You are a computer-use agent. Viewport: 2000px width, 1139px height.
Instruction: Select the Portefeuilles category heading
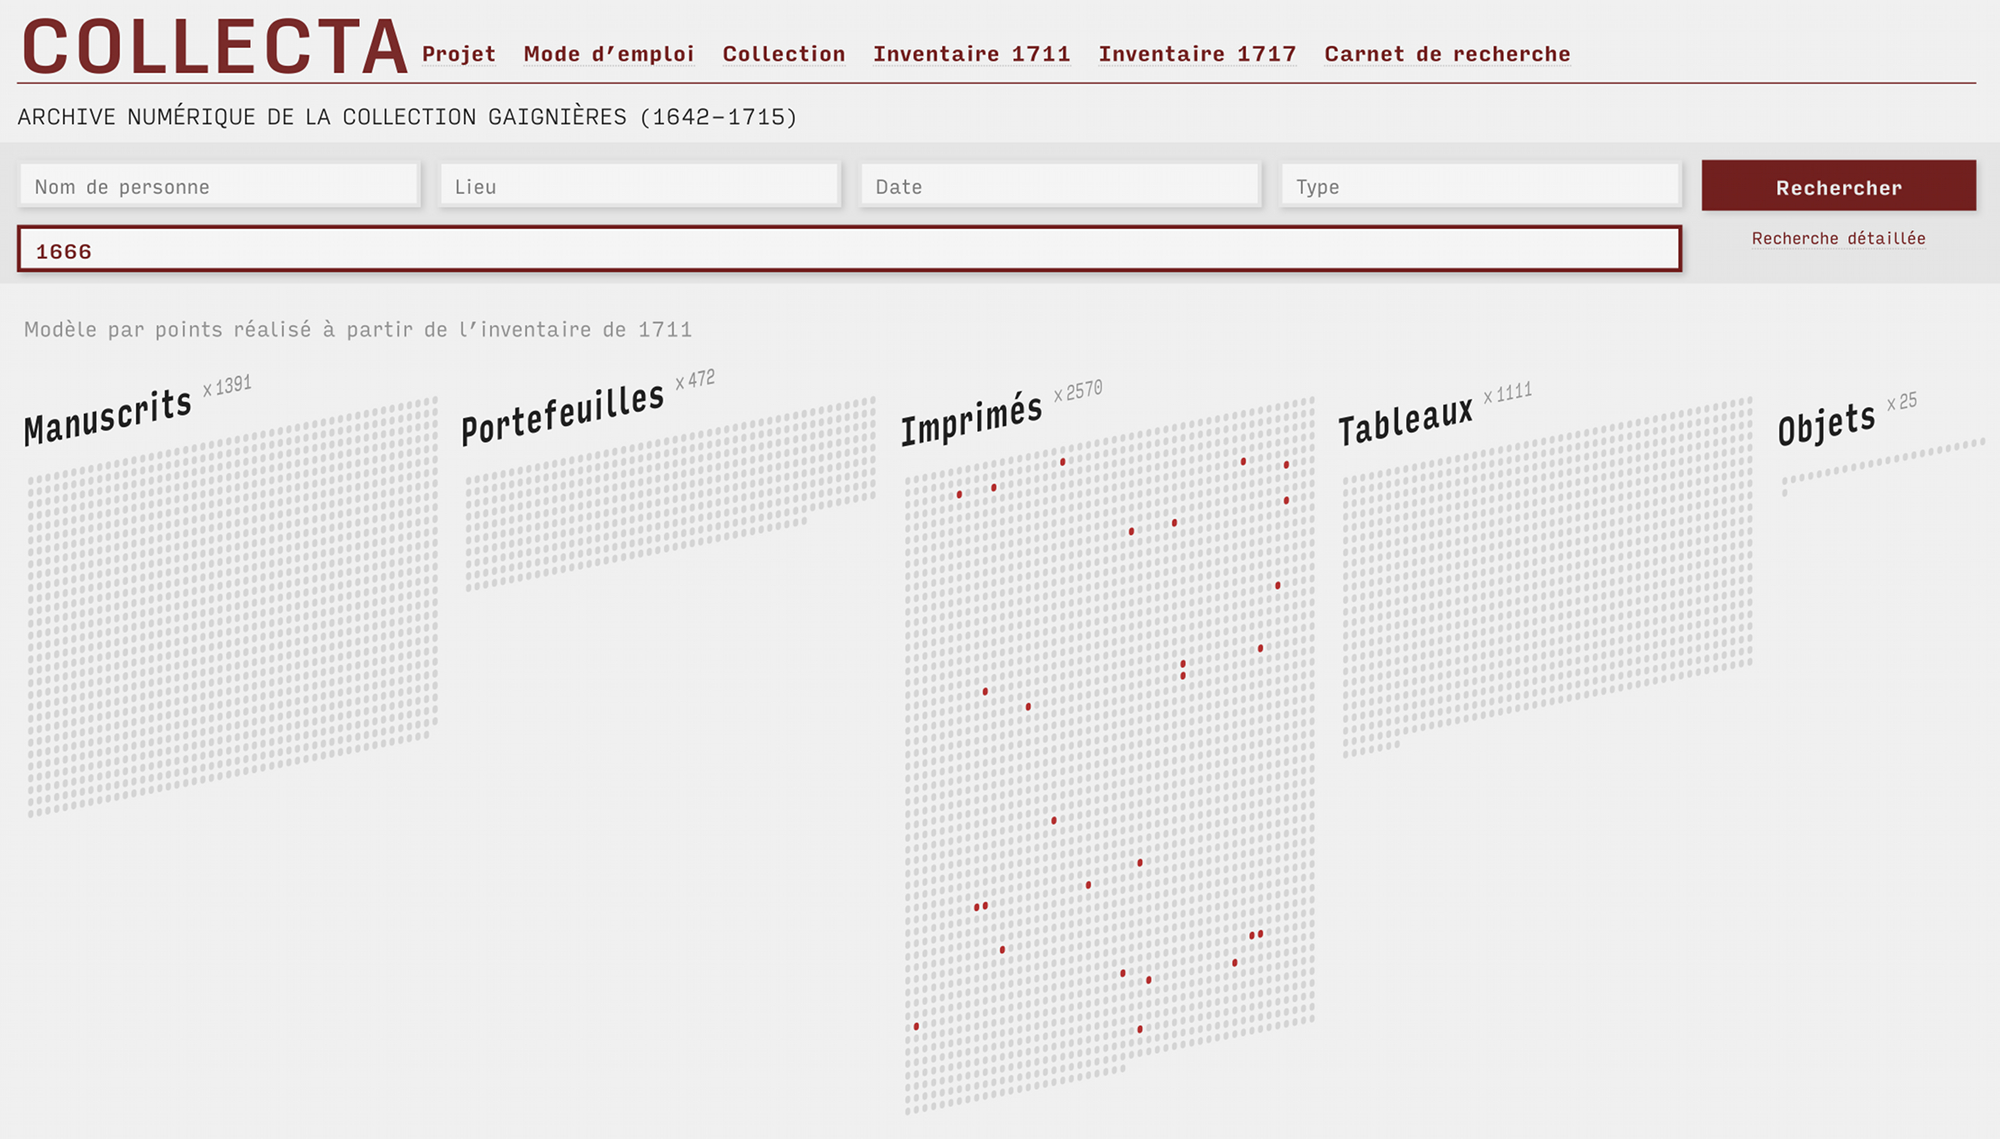[563, 412]
